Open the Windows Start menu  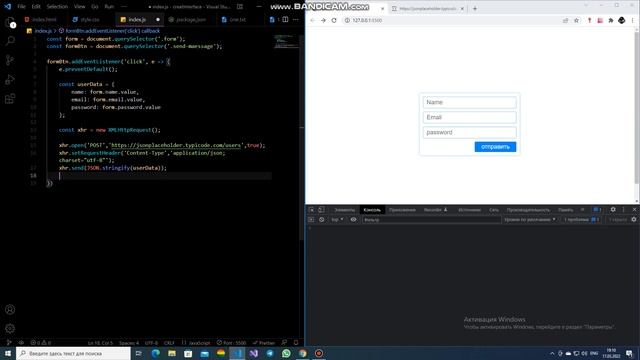[8, 353]
